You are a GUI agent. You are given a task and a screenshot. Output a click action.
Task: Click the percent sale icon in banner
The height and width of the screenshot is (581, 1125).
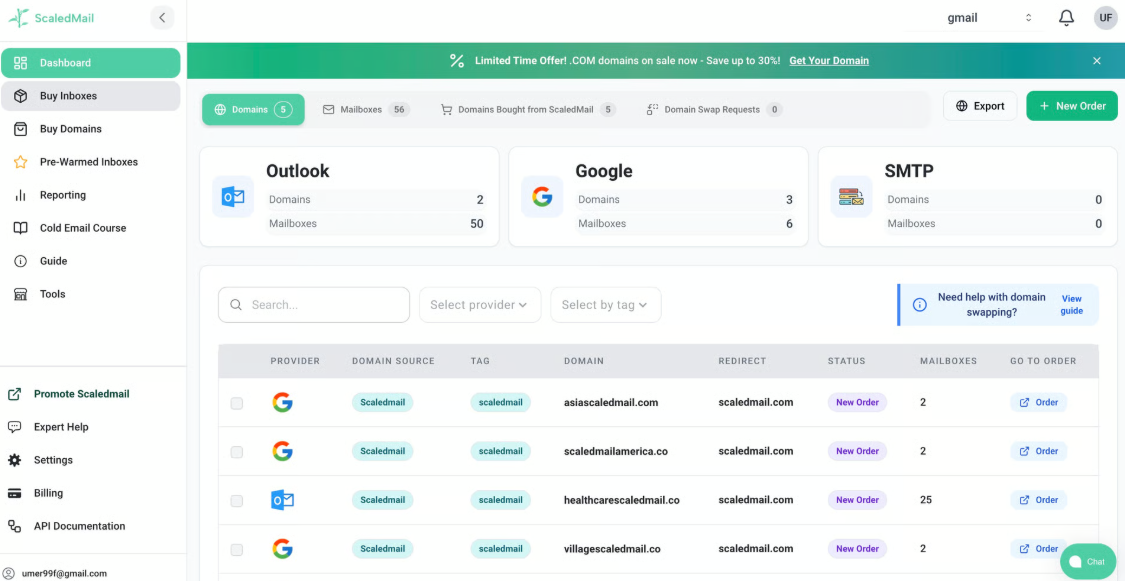pyautogui.click(x=457, y=61)
